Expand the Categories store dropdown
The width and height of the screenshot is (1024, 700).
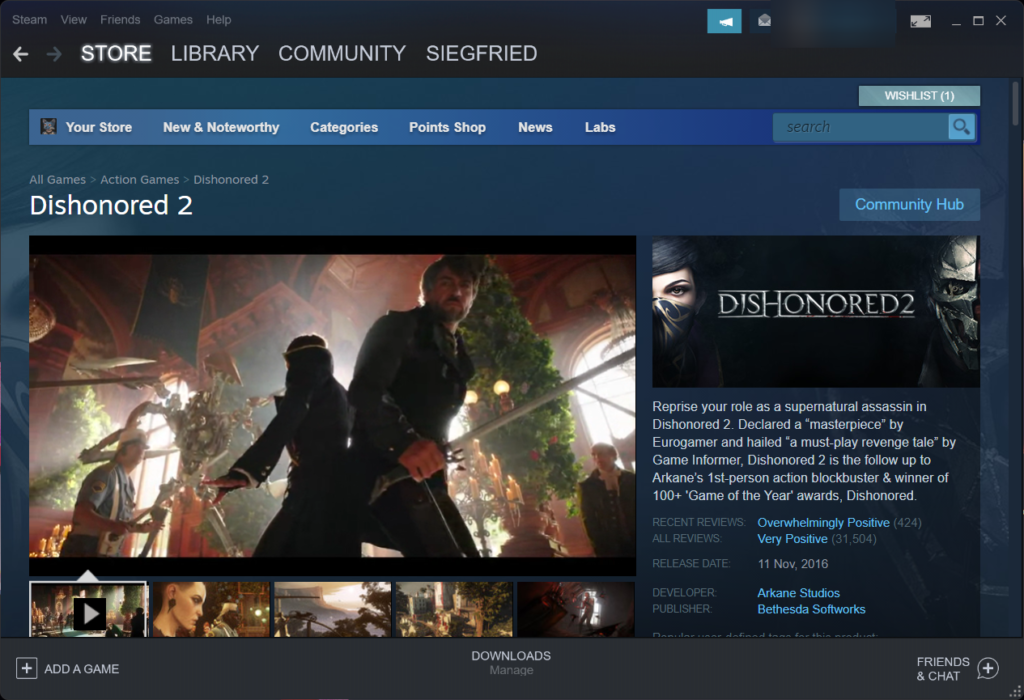click(344, 127)
